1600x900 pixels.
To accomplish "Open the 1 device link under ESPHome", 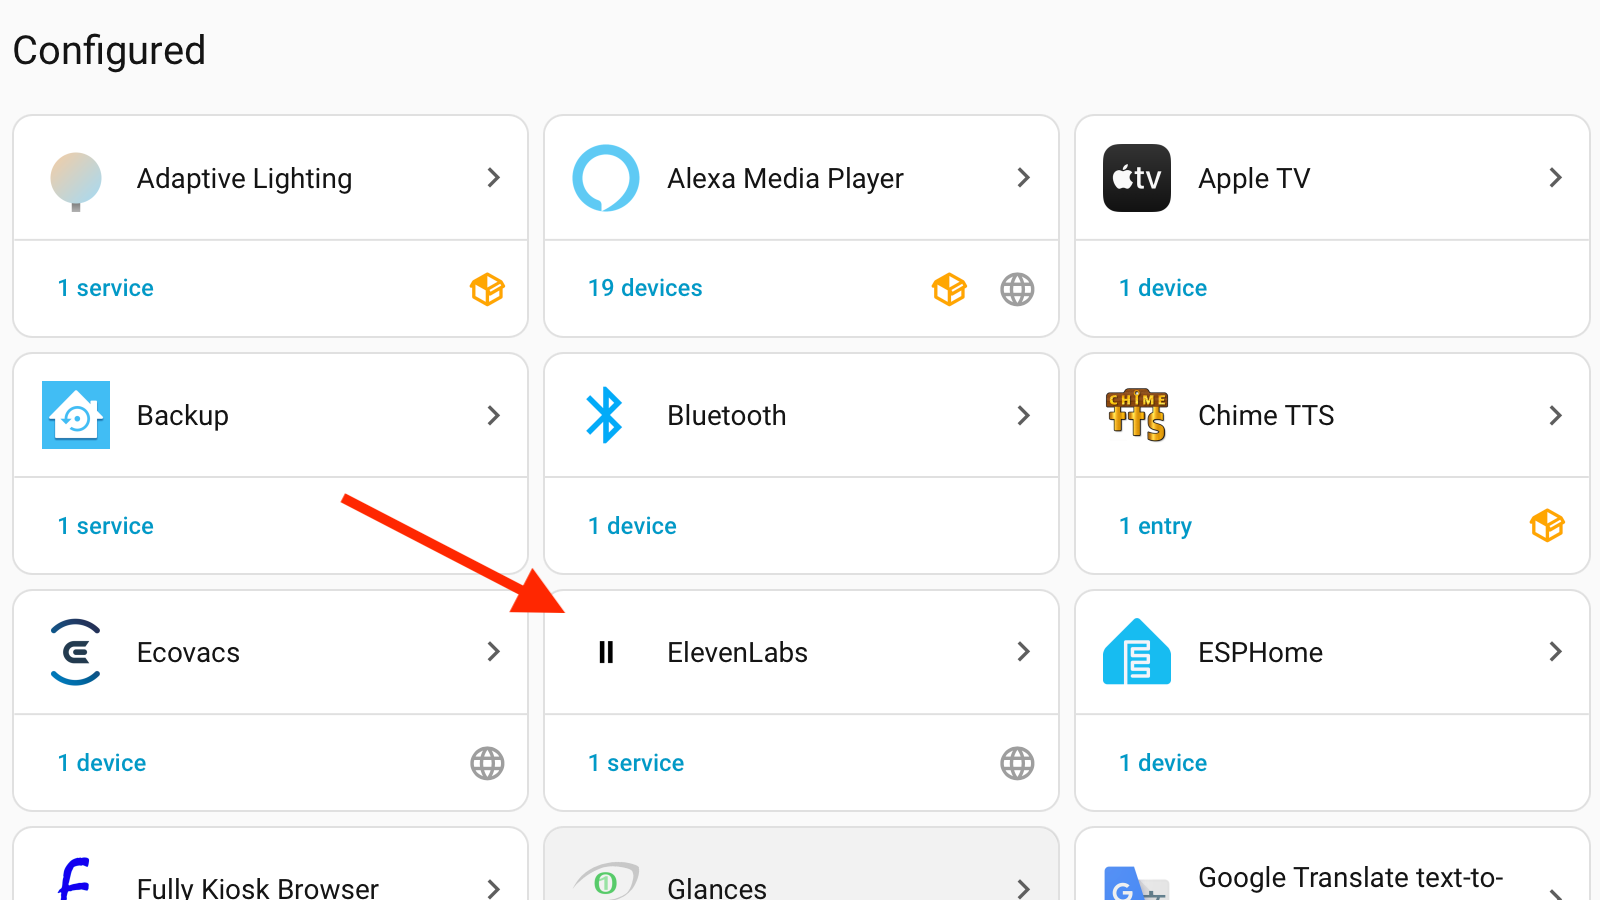I will coord(1163,763).
